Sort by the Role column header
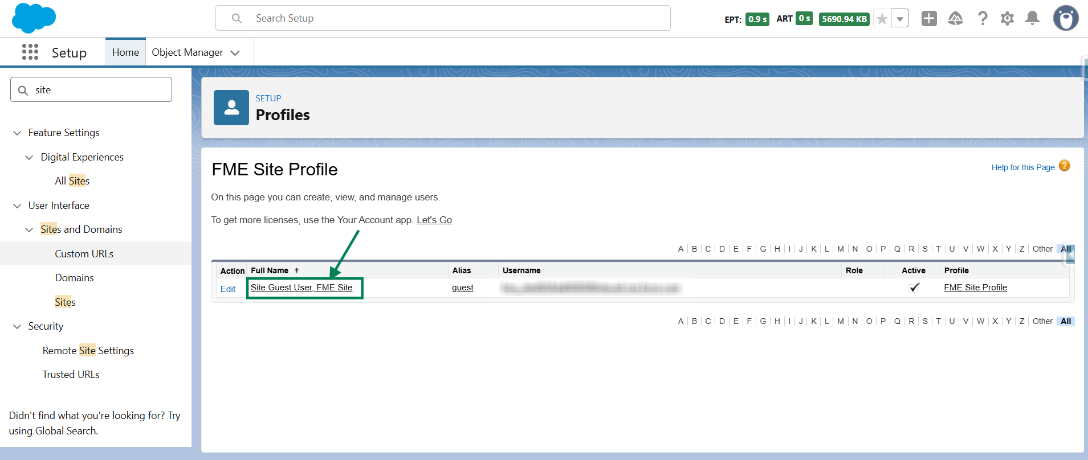The image size is (1088, 460). tap(854, 270)
